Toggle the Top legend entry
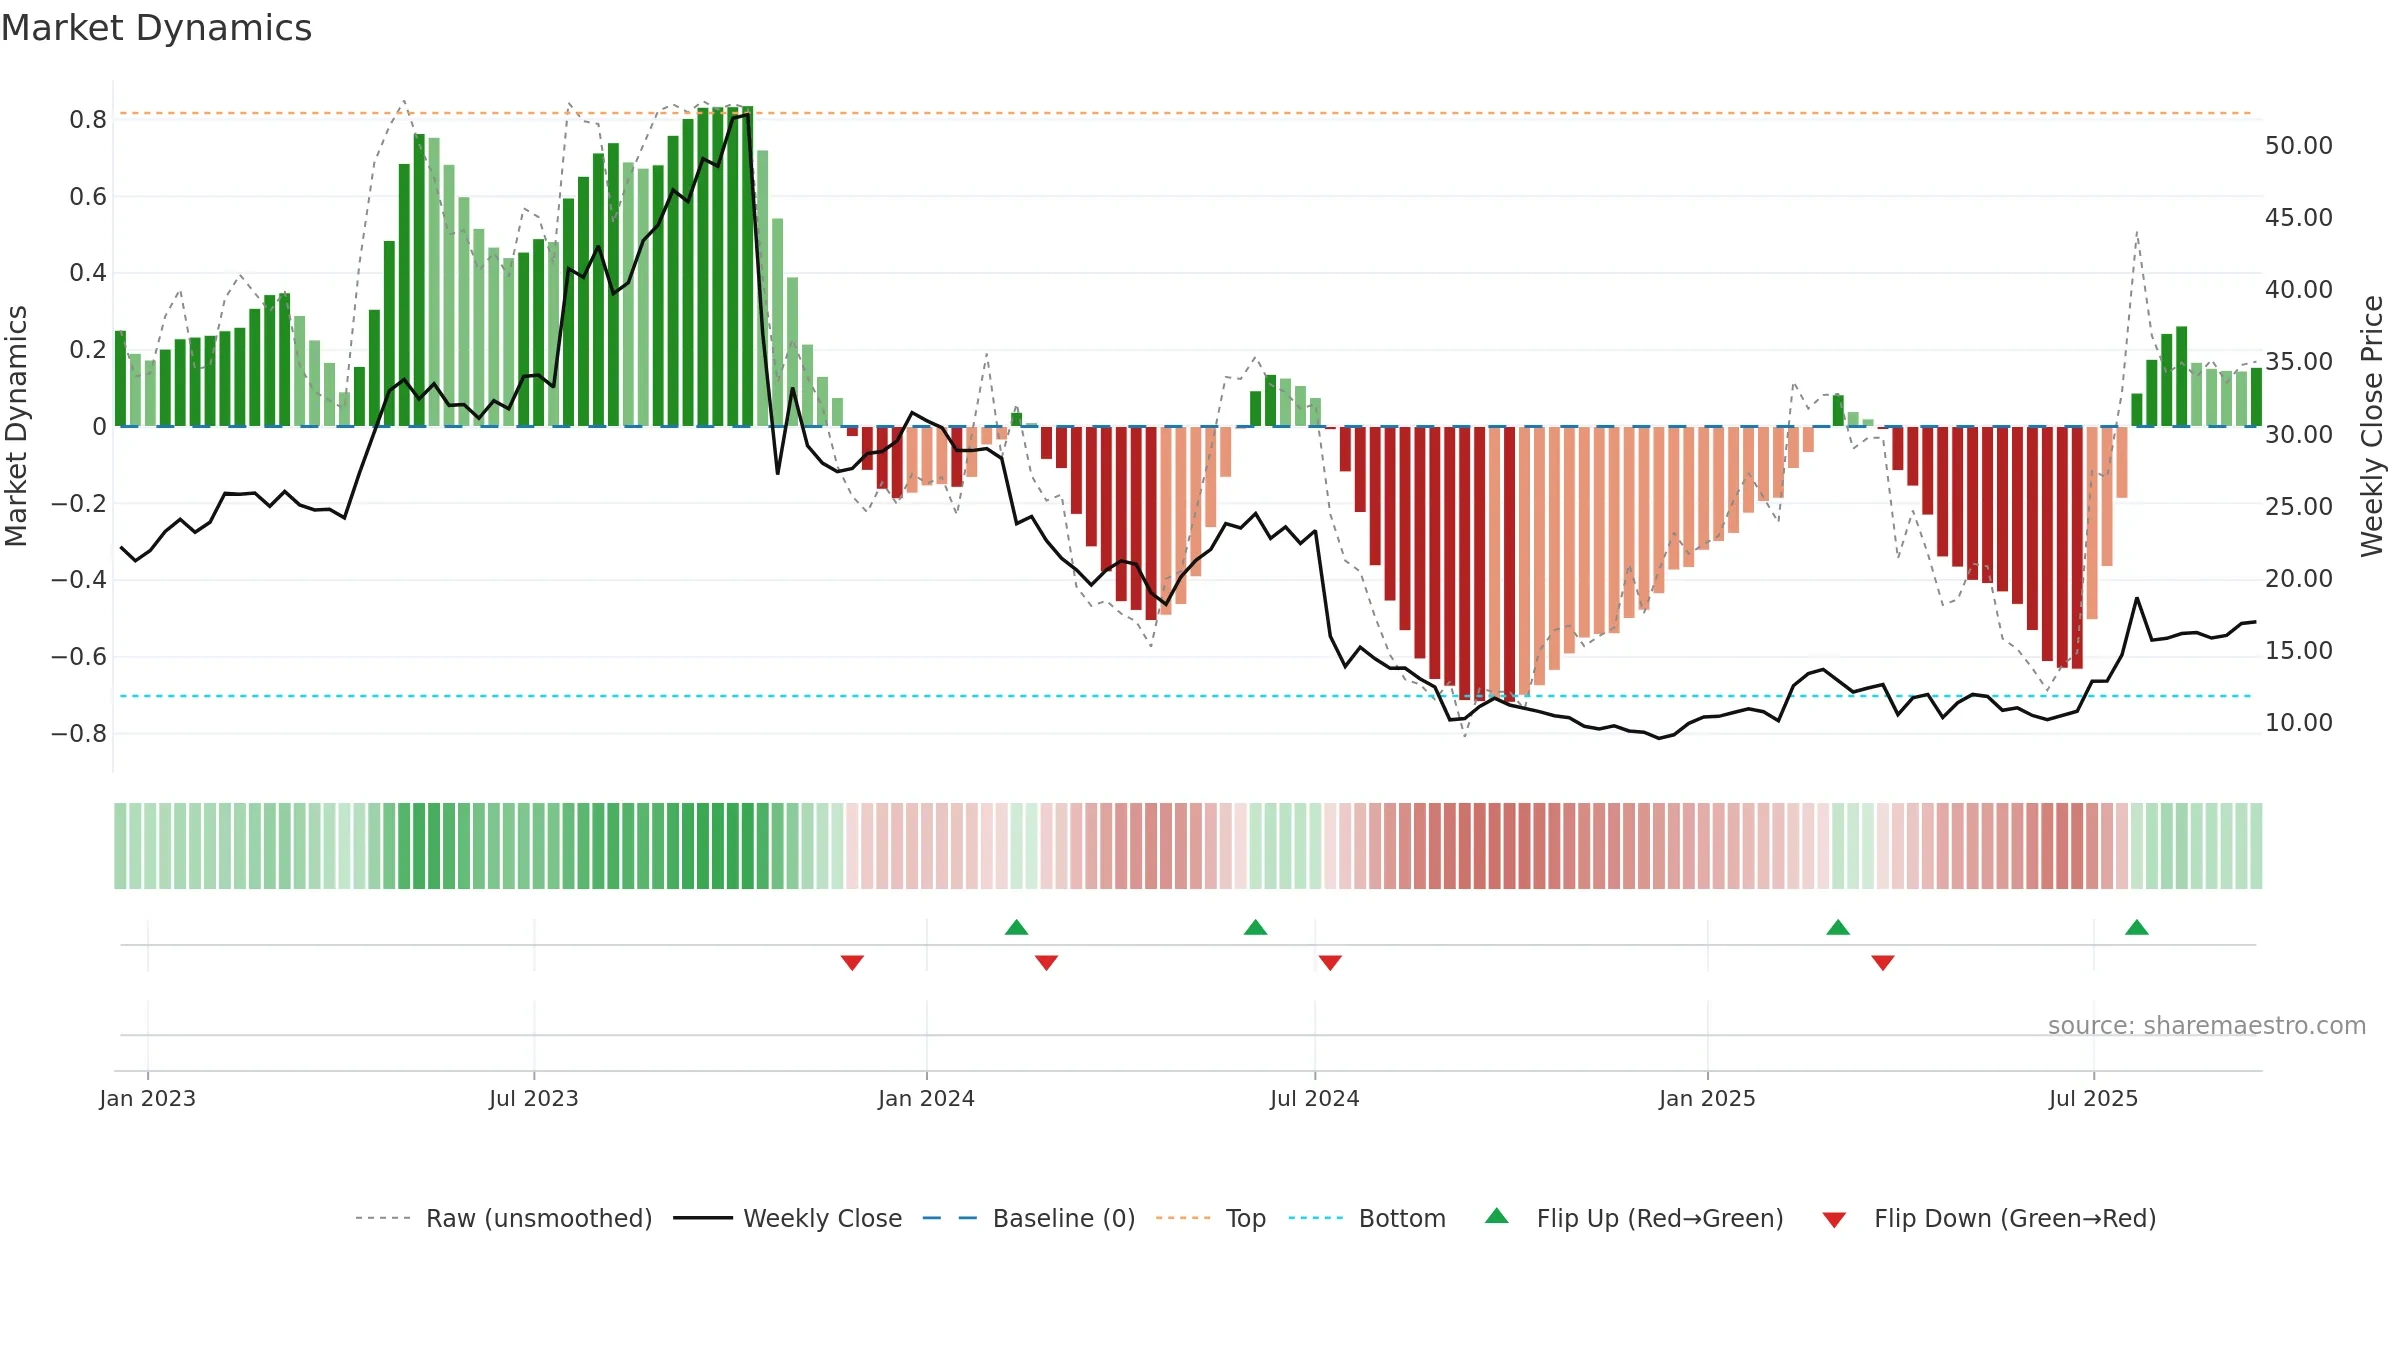Screen dimensions: 2400x1350 click(x=1210, y=1218)
